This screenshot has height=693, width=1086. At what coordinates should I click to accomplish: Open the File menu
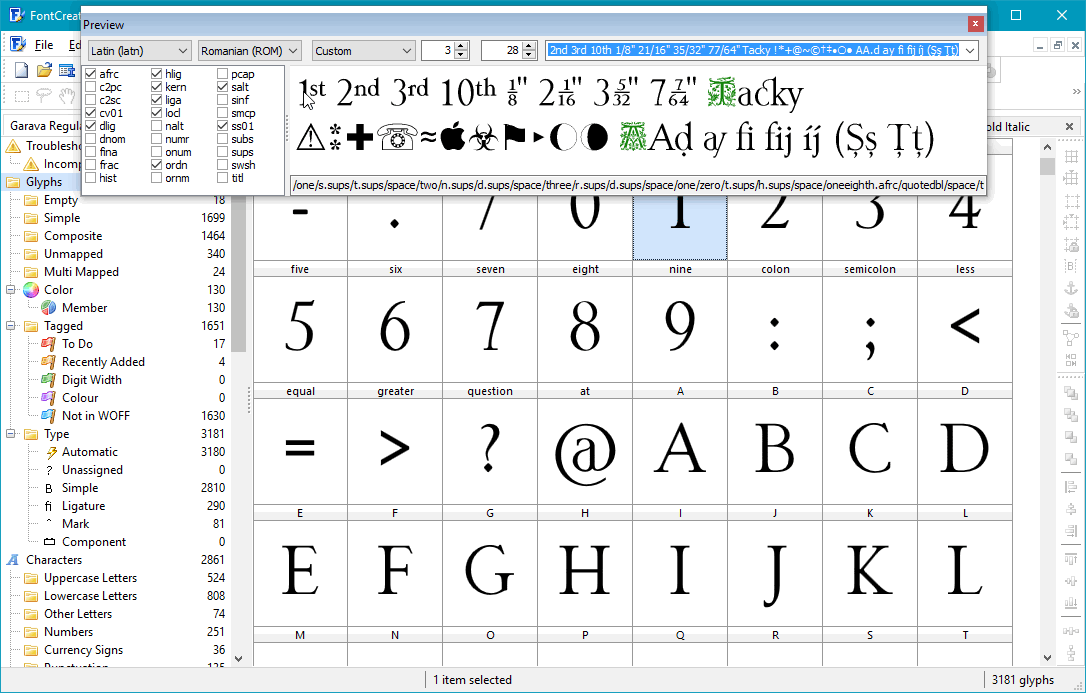pos(44,45)
